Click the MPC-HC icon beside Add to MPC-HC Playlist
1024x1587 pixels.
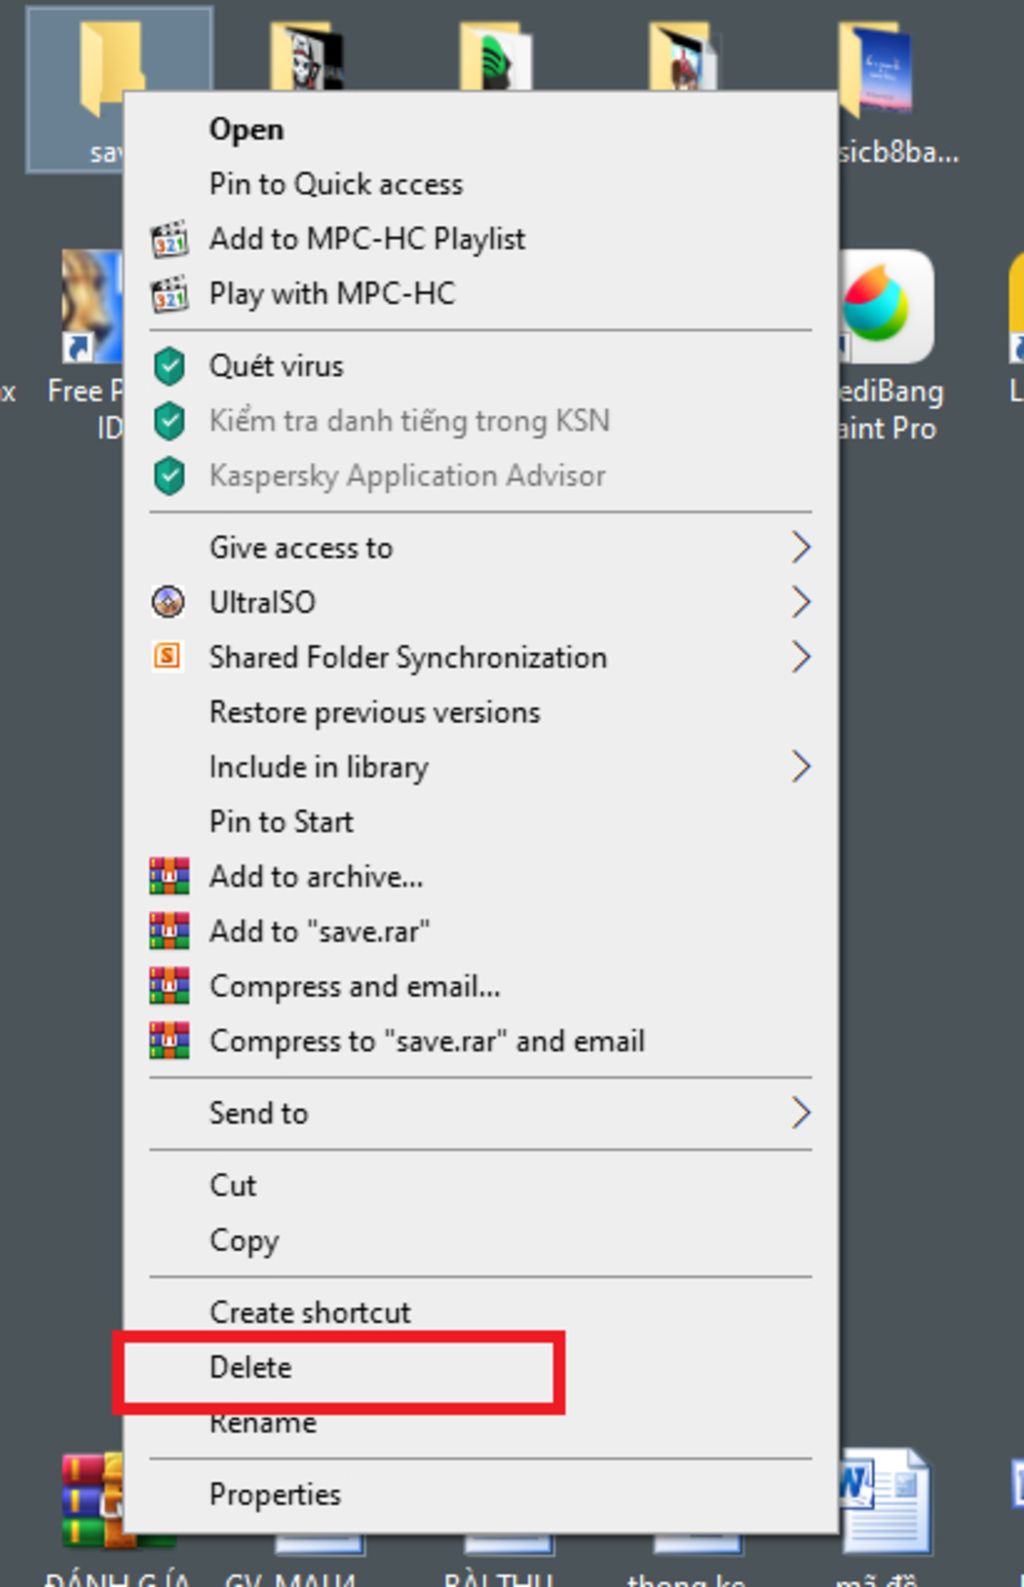169,239
